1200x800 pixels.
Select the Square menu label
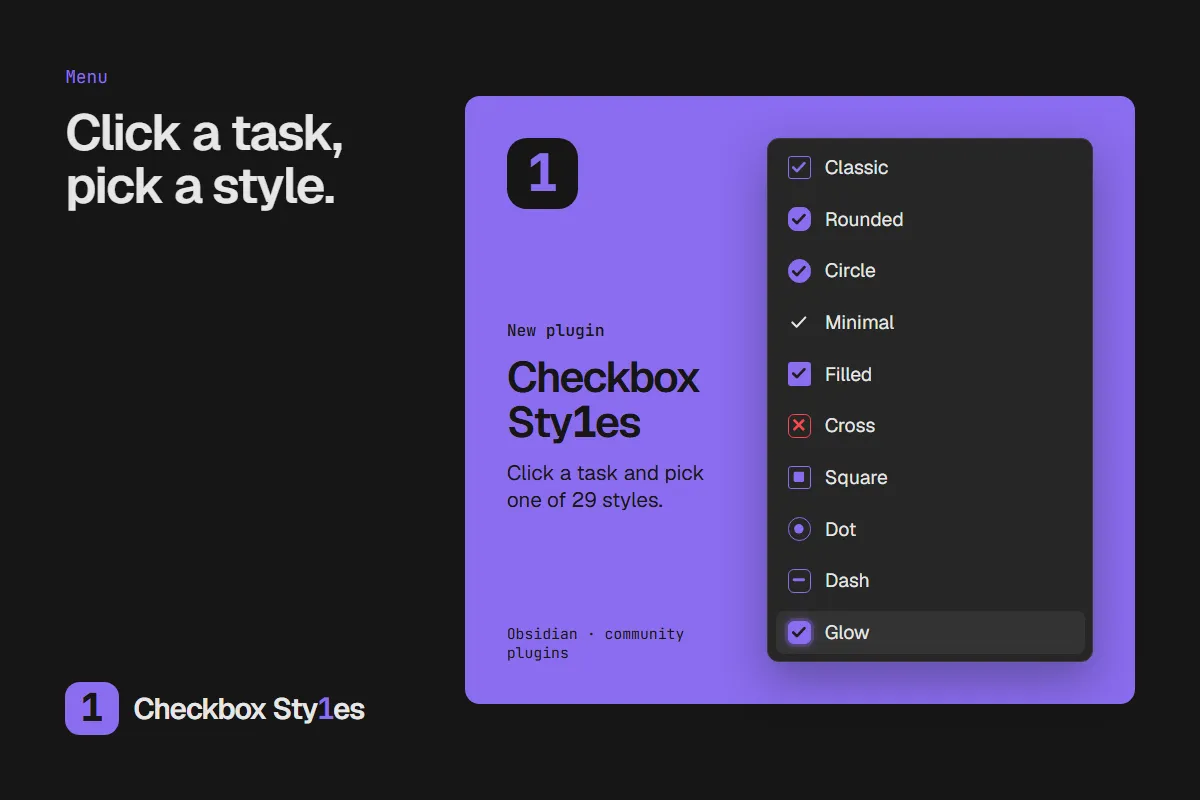pos(856,478)
